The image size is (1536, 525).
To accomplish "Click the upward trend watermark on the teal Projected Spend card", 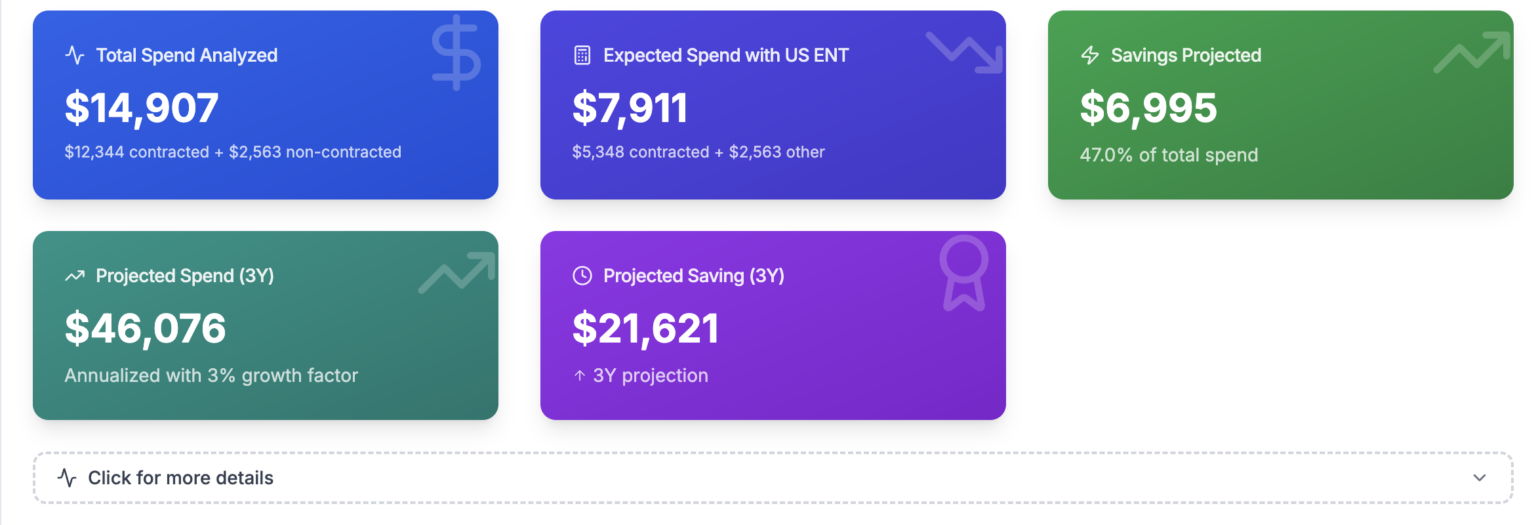I will (456, 273).
